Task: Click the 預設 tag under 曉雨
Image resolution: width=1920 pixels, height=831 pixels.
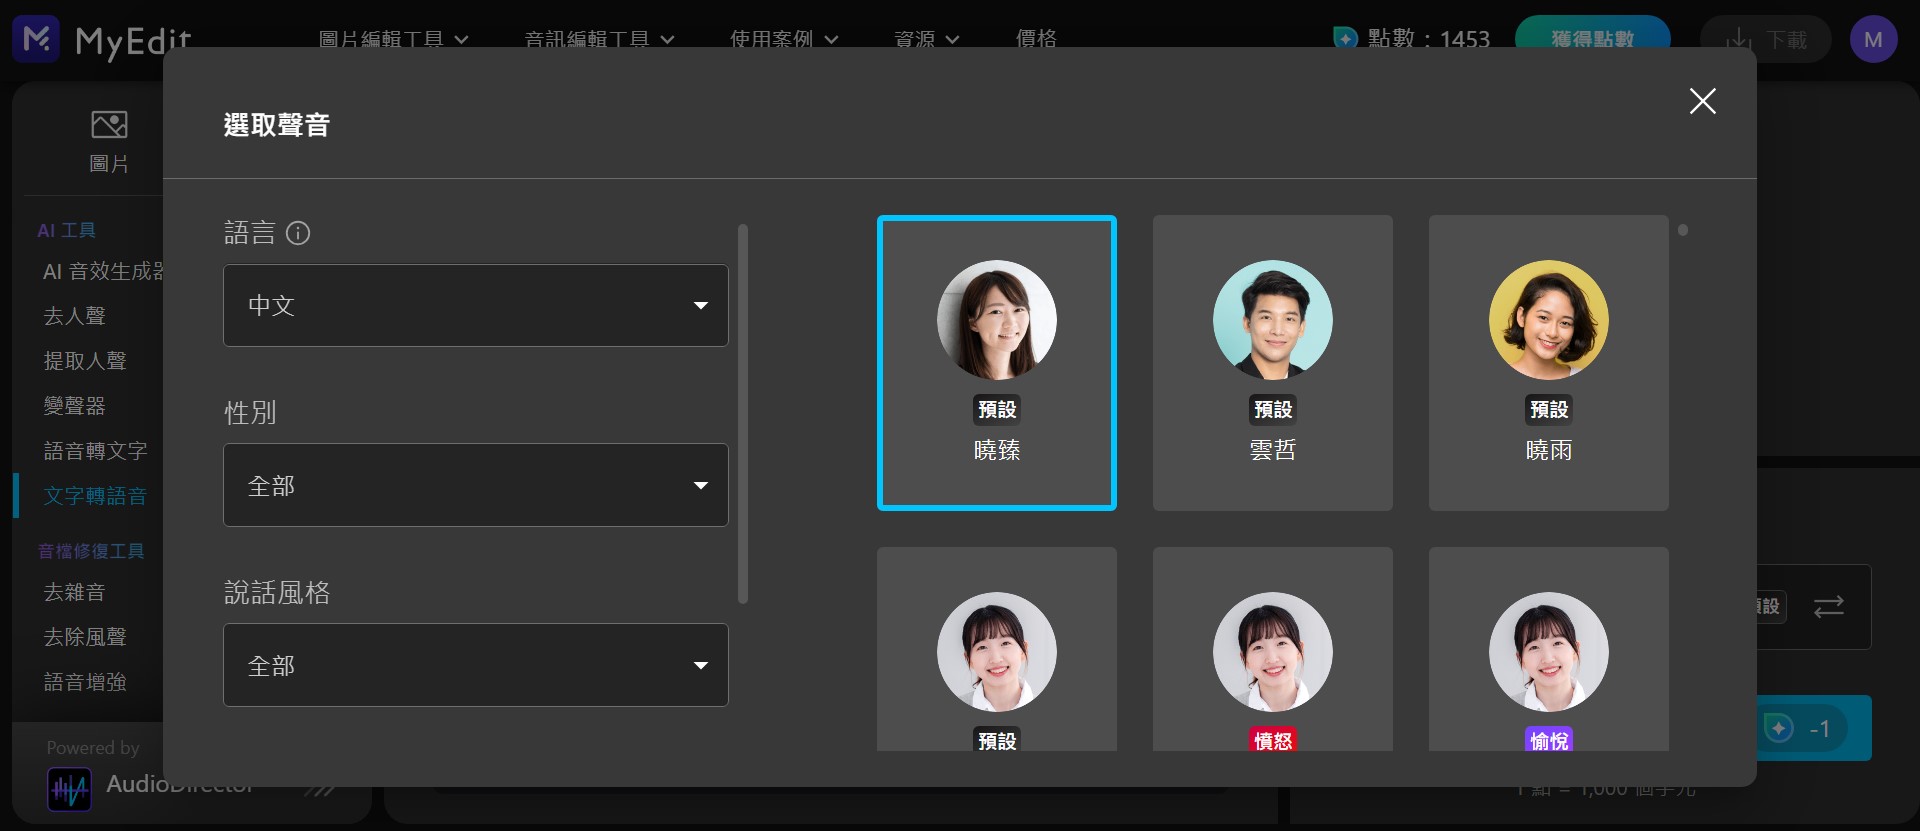Action: click(1549, 409)
